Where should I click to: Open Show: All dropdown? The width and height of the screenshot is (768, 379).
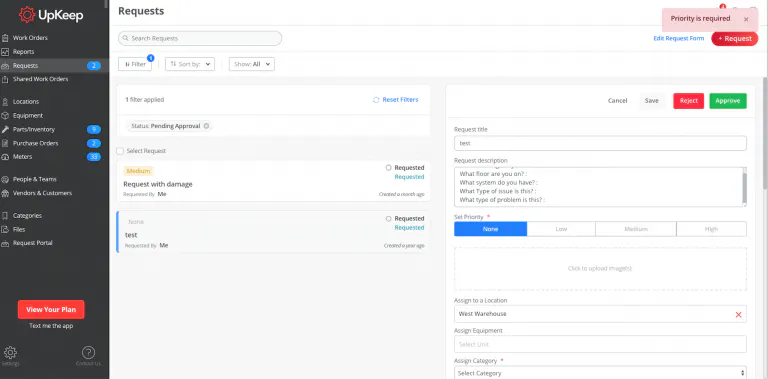(x=252, y=64)
